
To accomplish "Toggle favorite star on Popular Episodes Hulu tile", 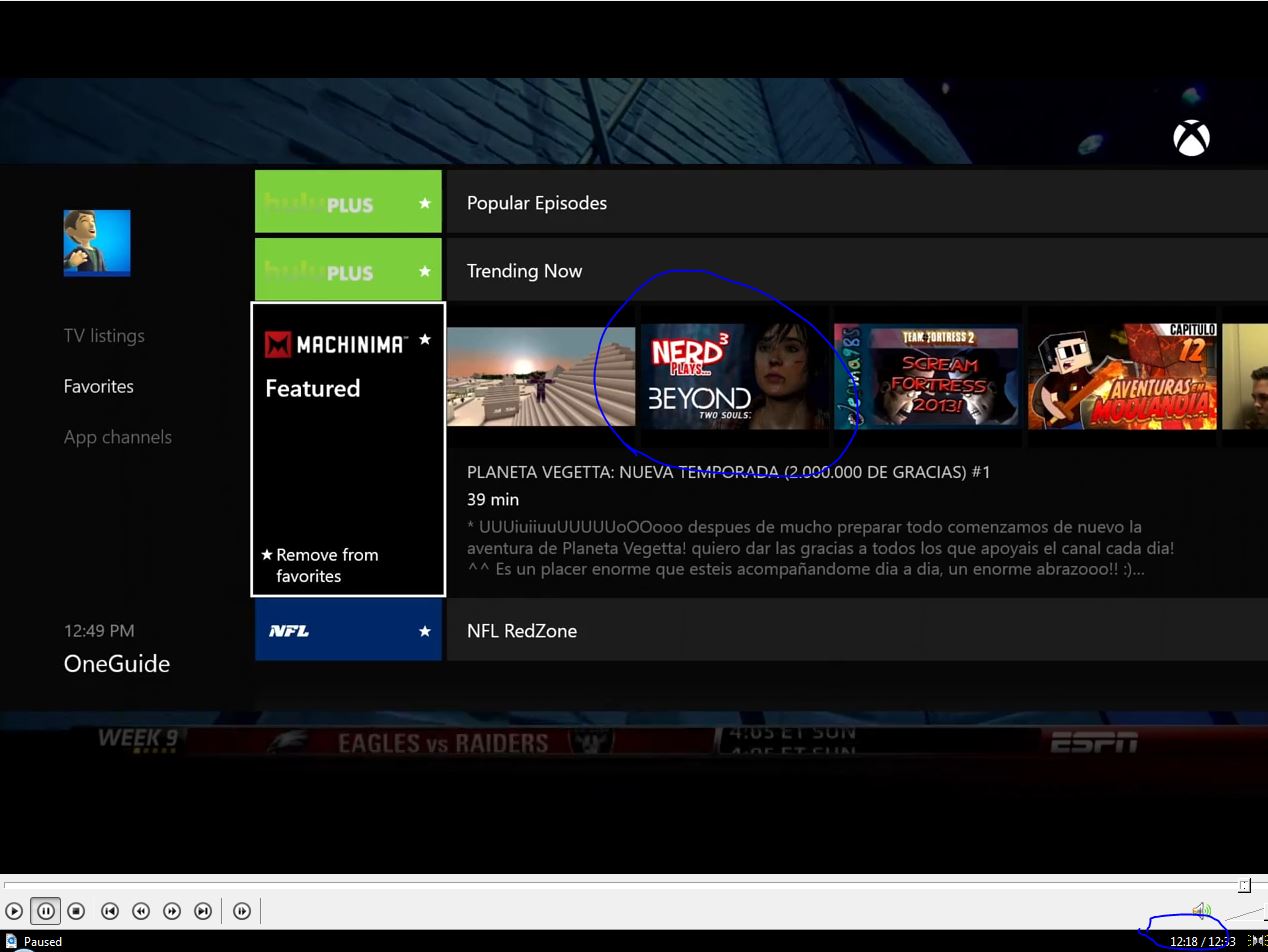I will pos(425,204).
